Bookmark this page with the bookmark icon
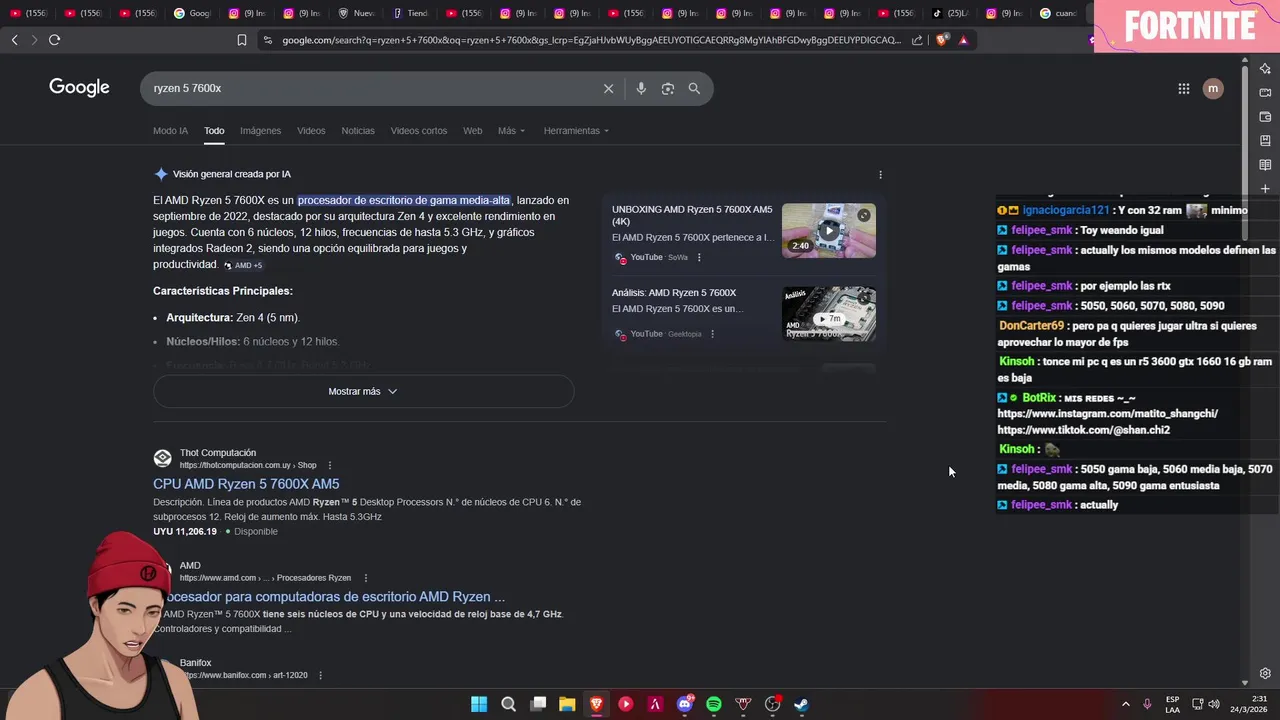This screenshot has height=720, width=1280. click(x=241, y=40)
